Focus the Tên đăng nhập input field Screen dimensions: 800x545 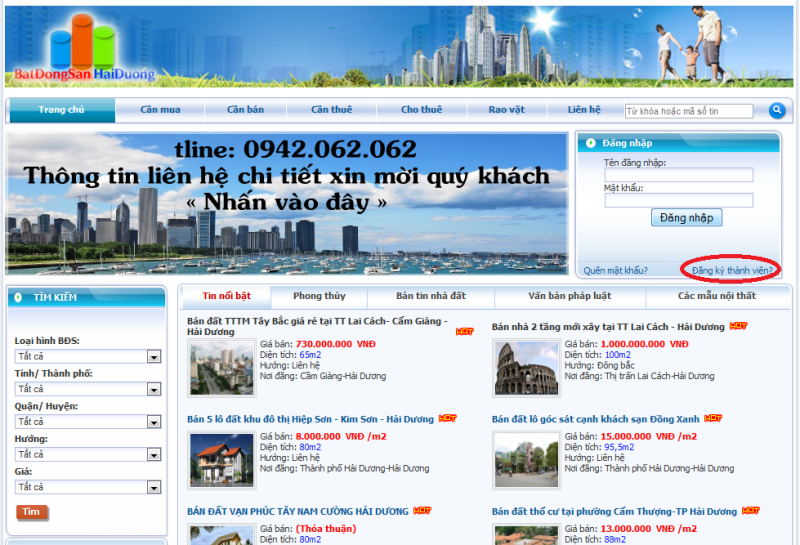(679, 175)
